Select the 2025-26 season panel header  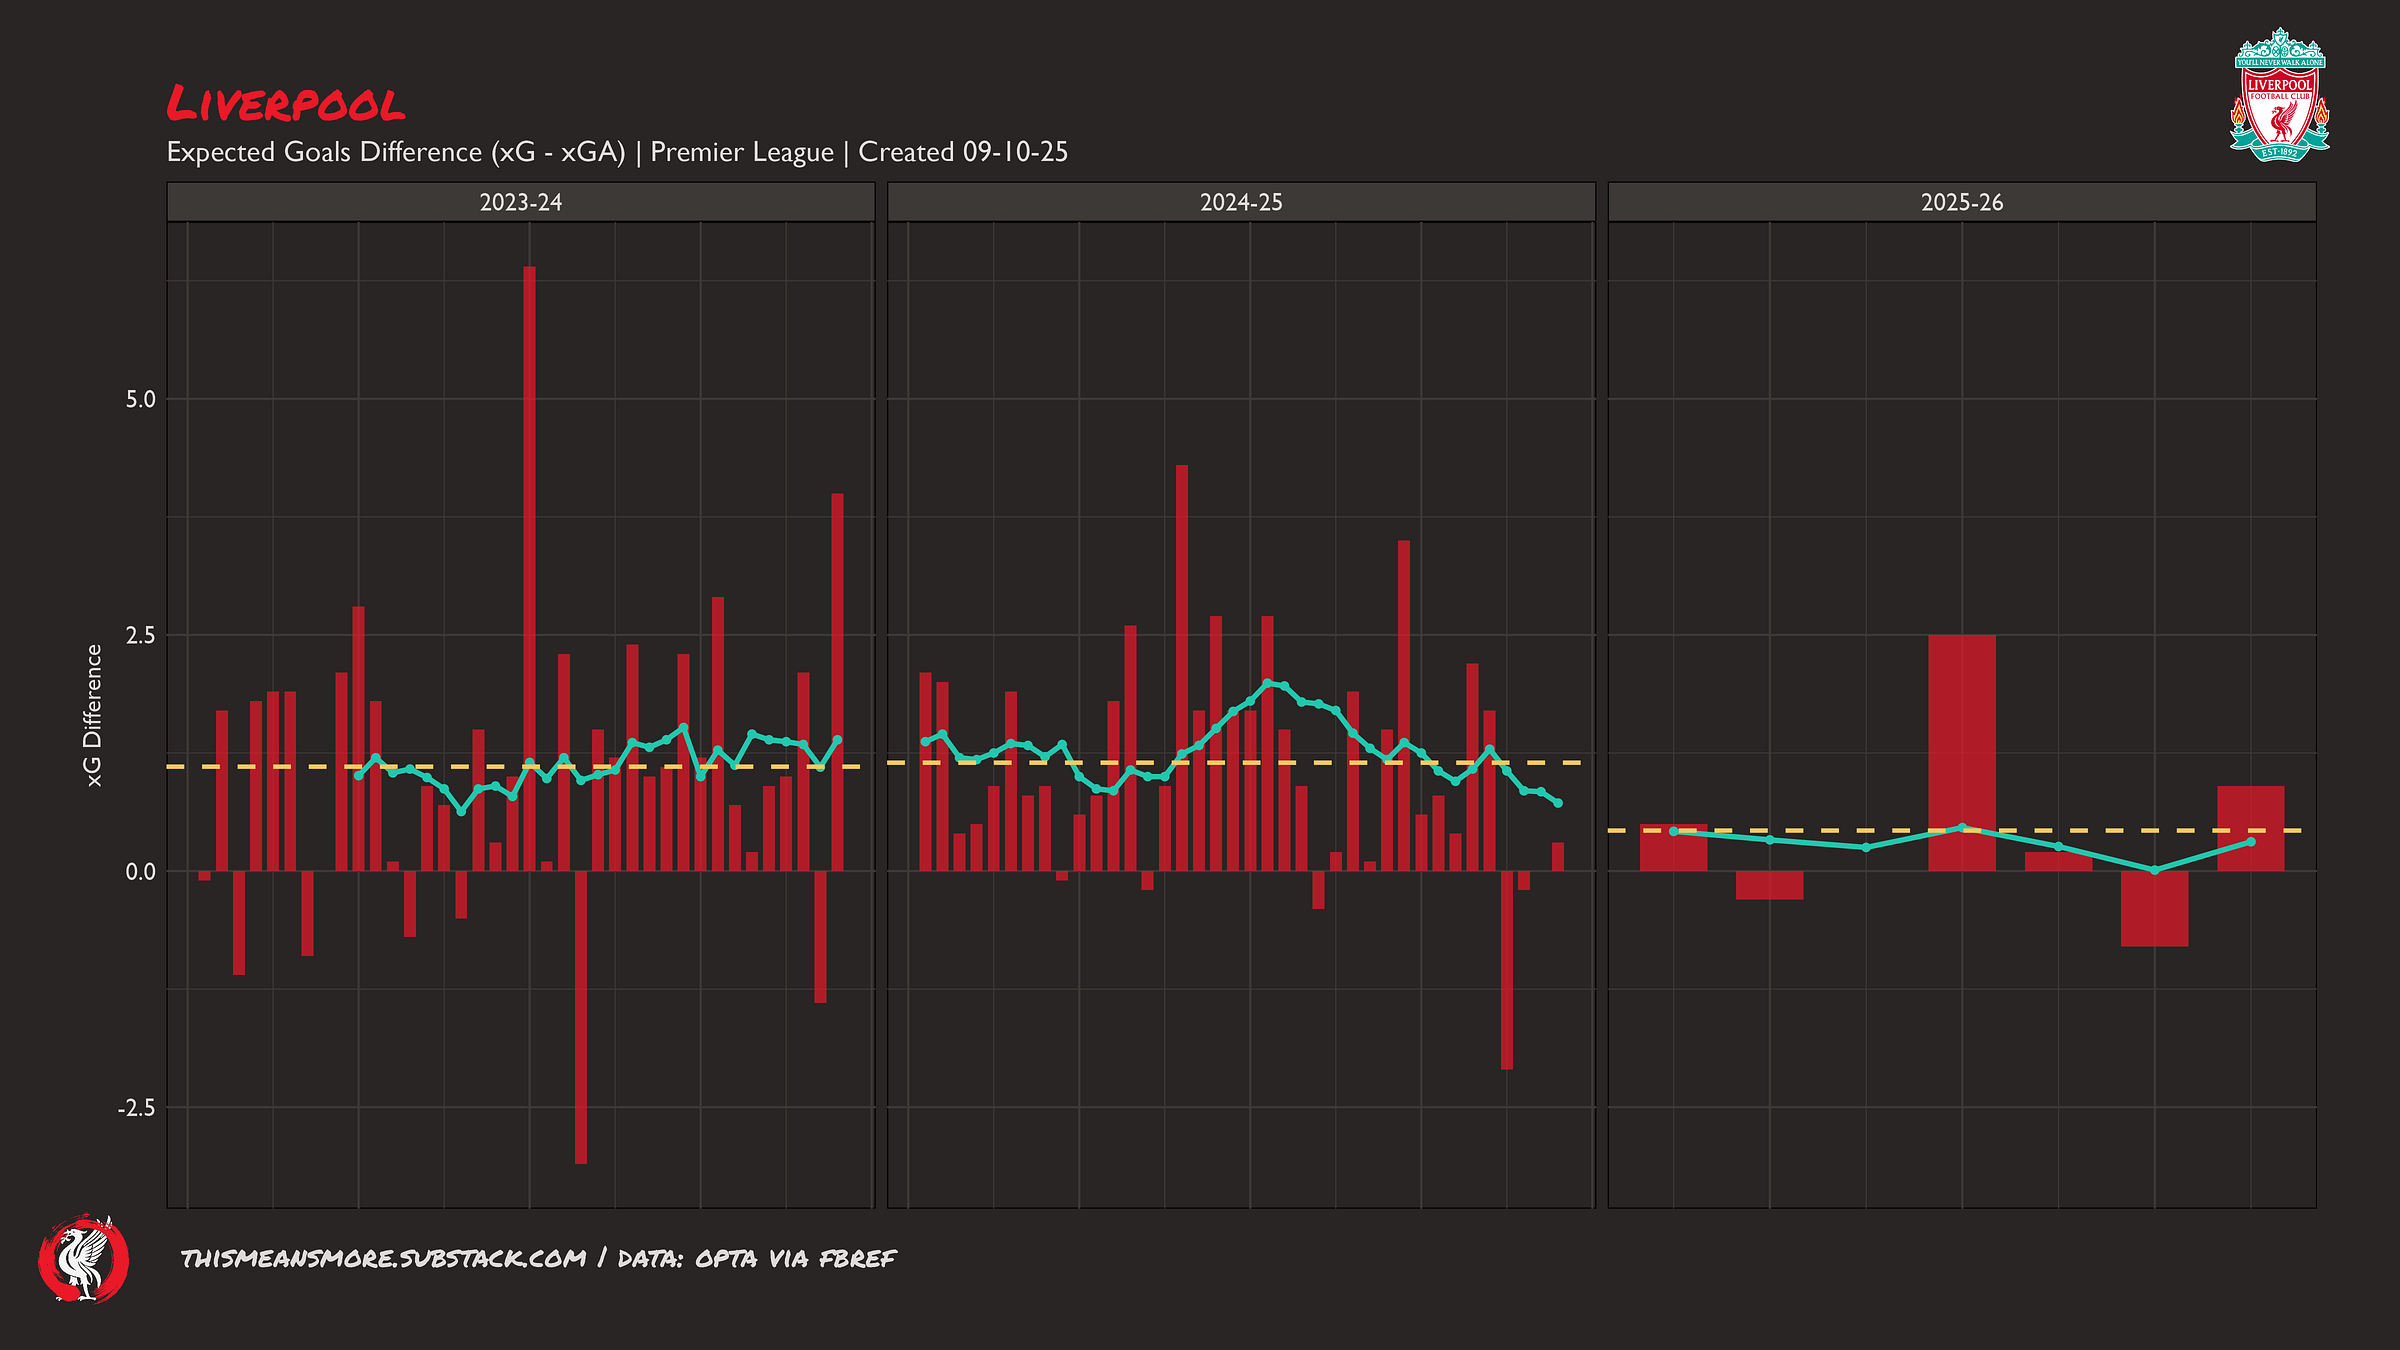tap(1961, 202)
